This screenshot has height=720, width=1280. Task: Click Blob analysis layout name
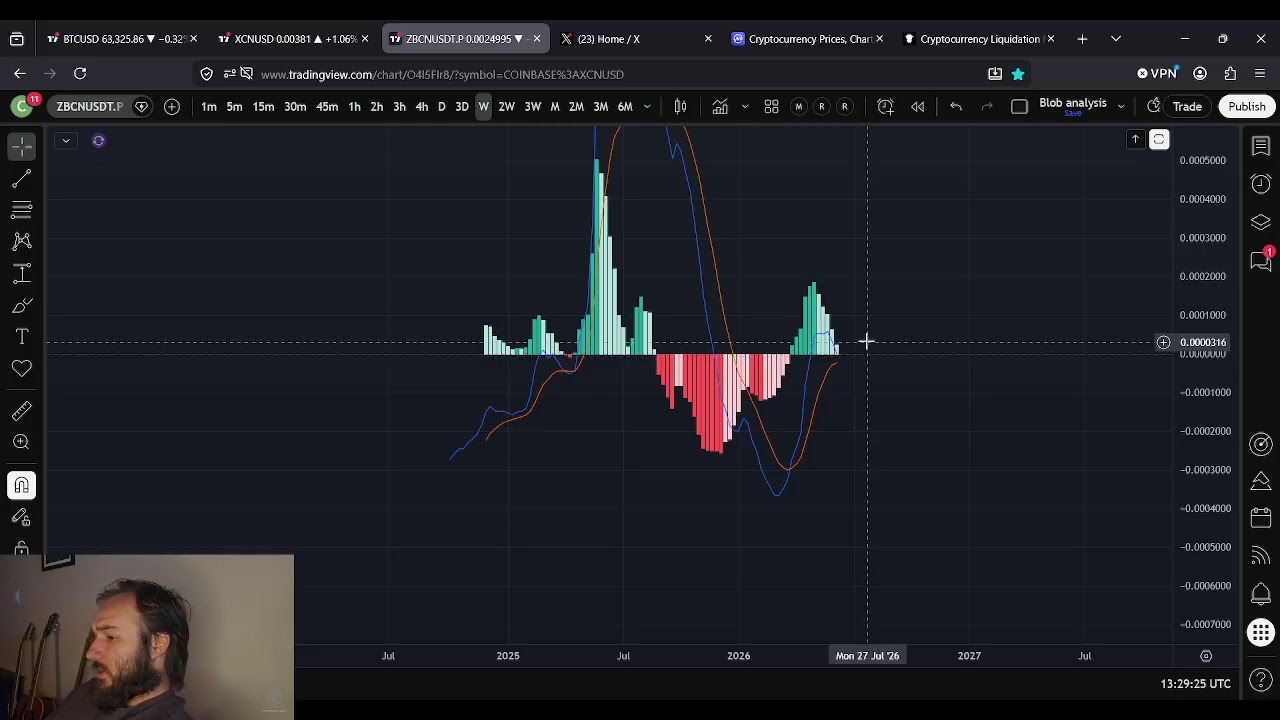click(1072, 103)
